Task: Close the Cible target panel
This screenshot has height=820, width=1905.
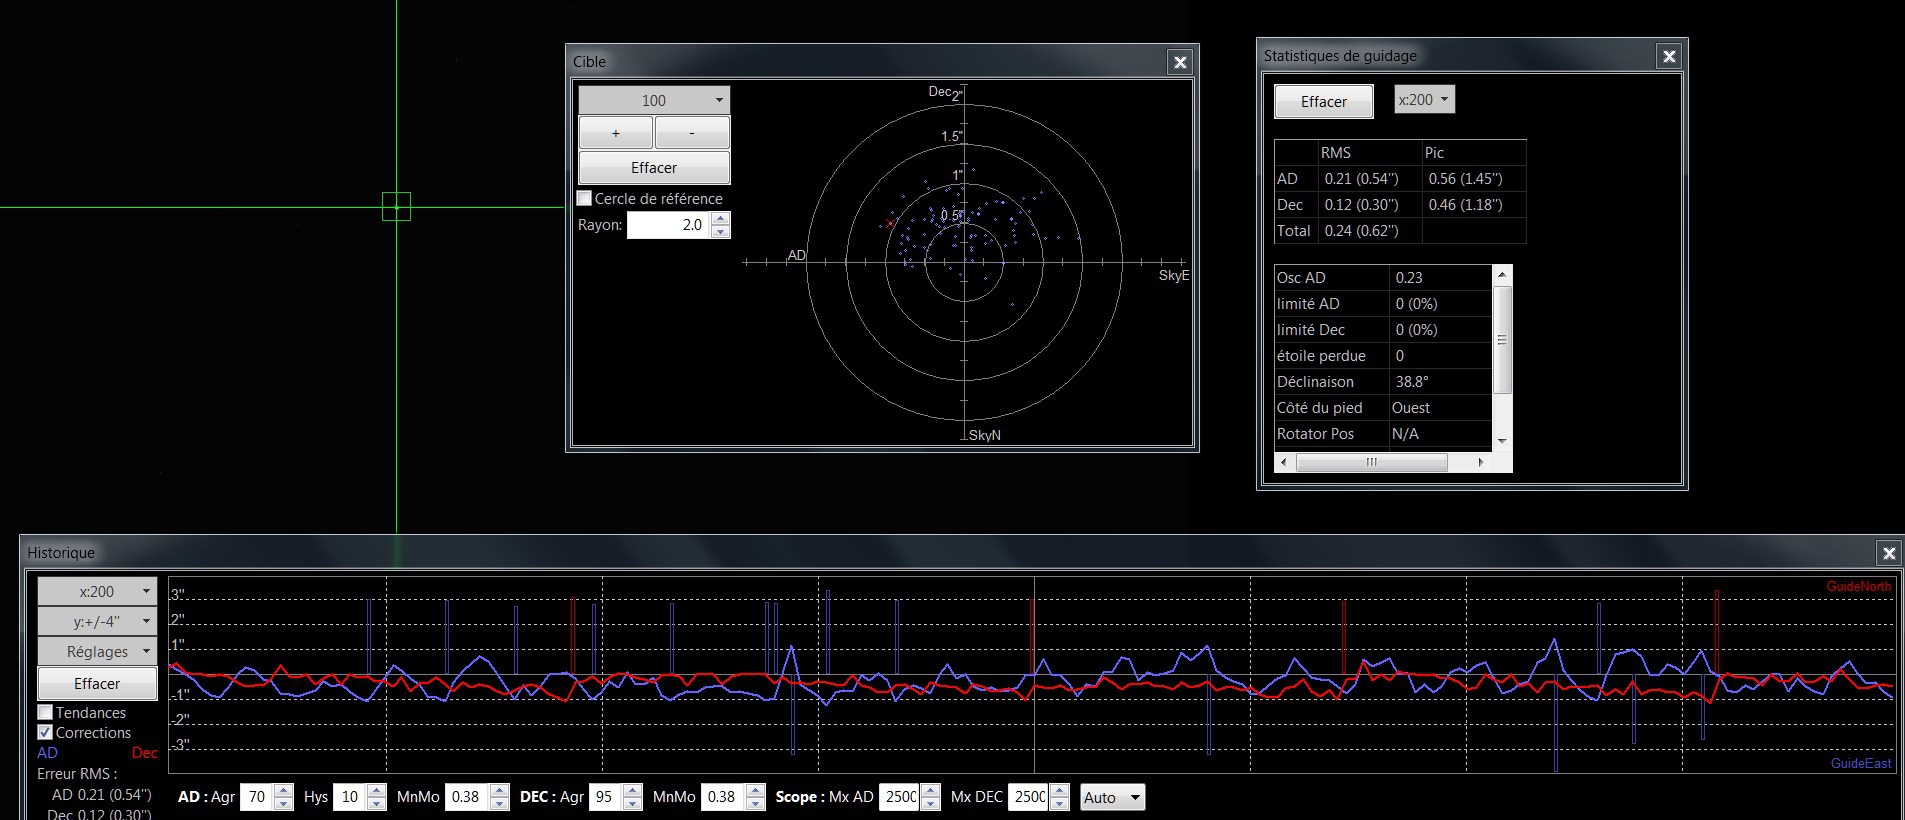Action: pos(1180,62)
